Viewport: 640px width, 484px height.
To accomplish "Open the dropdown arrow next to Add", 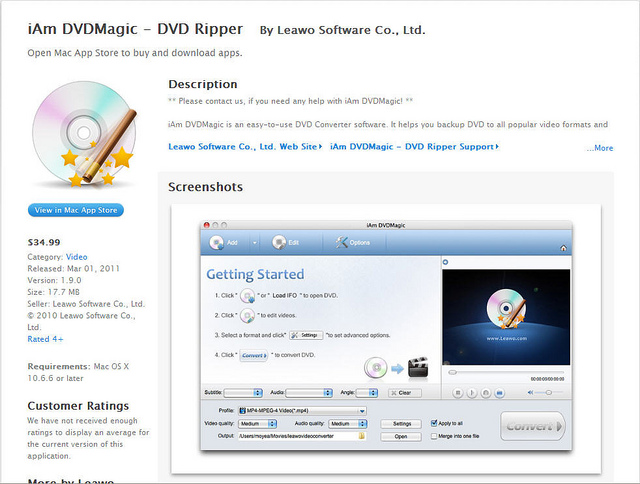I will [255, 243].
